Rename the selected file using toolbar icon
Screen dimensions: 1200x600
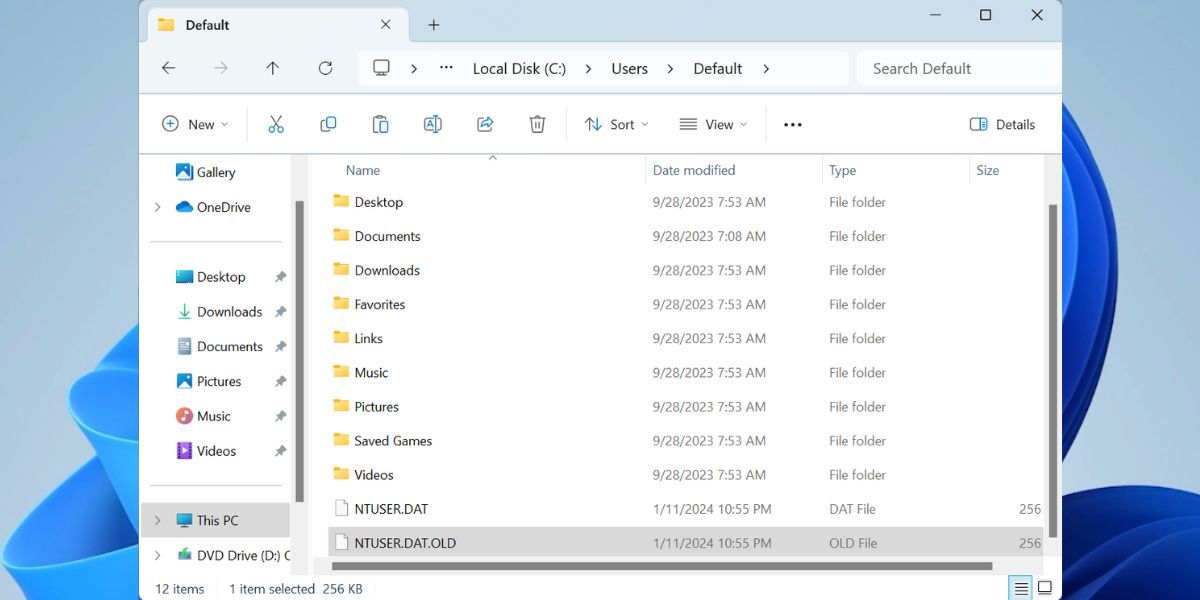pyautogui.click(x=432, y=123)
